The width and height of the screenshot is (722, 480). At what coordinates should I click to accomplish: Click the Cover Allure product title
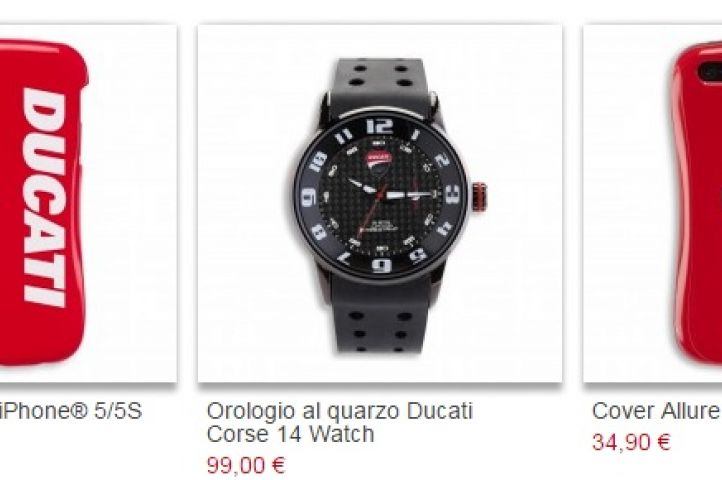(x=656, y=411)
